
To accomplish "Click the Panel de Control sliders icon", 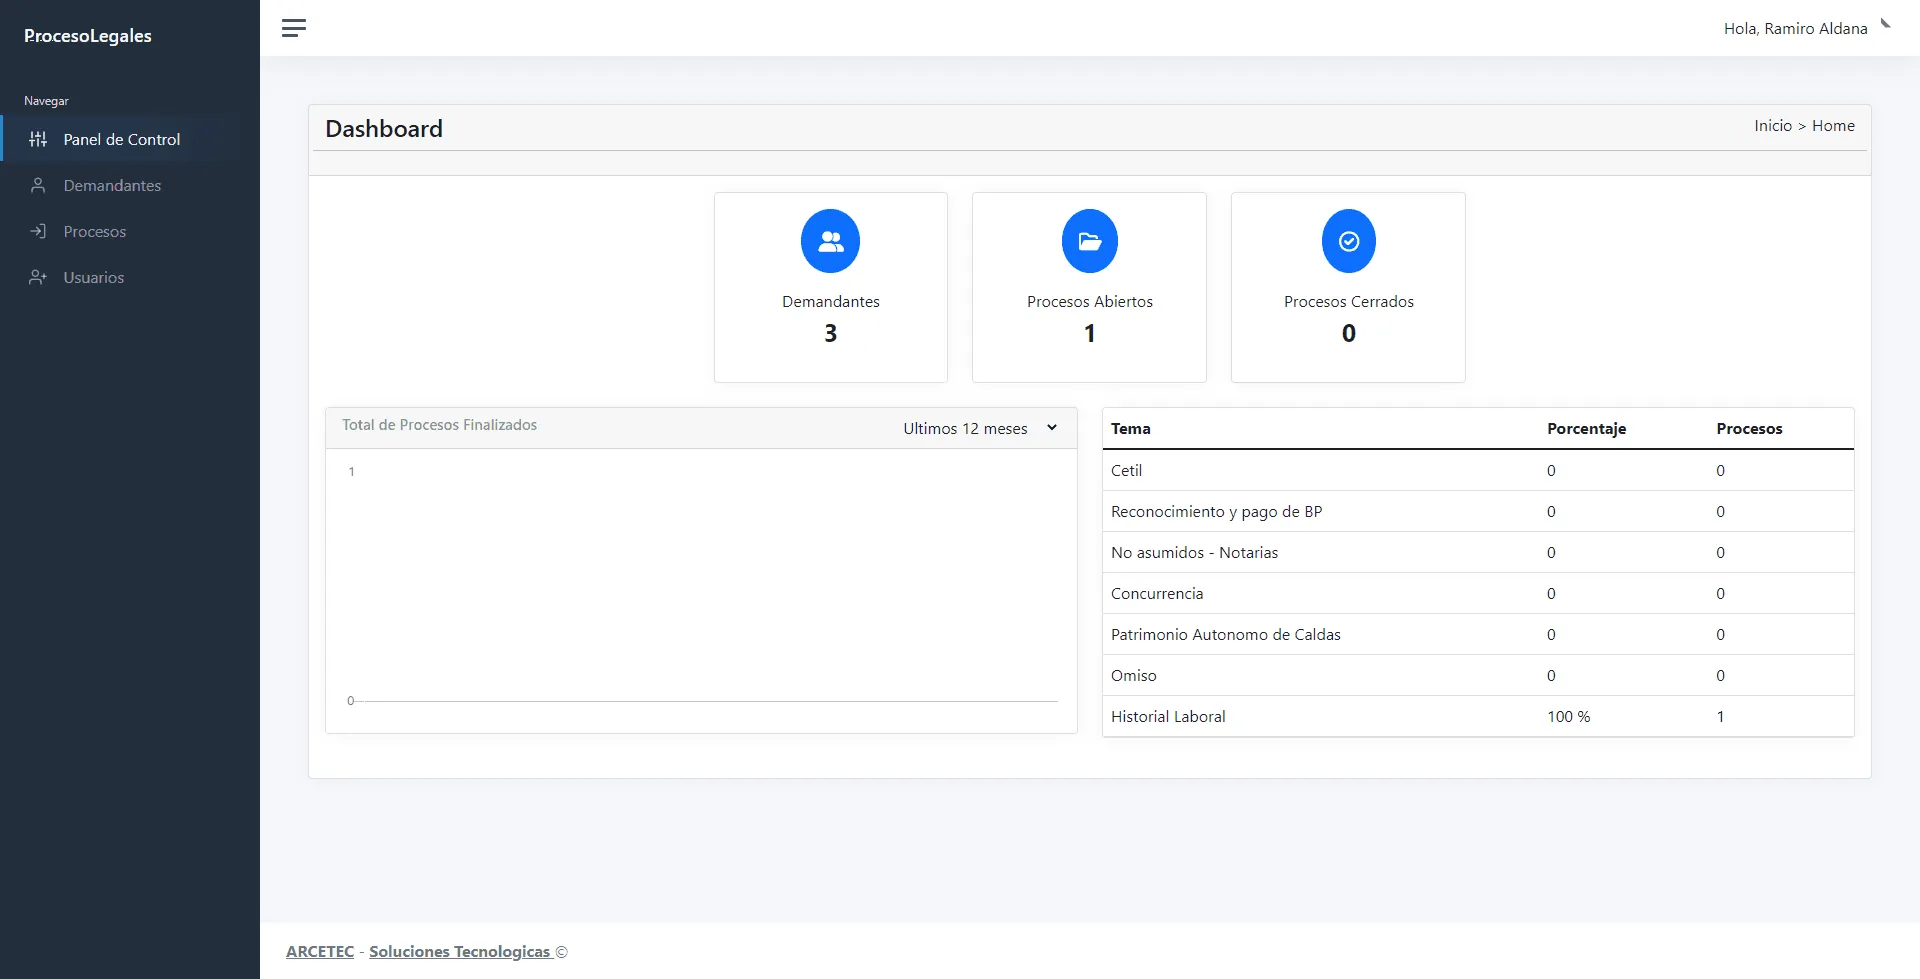I will [38, 140].
